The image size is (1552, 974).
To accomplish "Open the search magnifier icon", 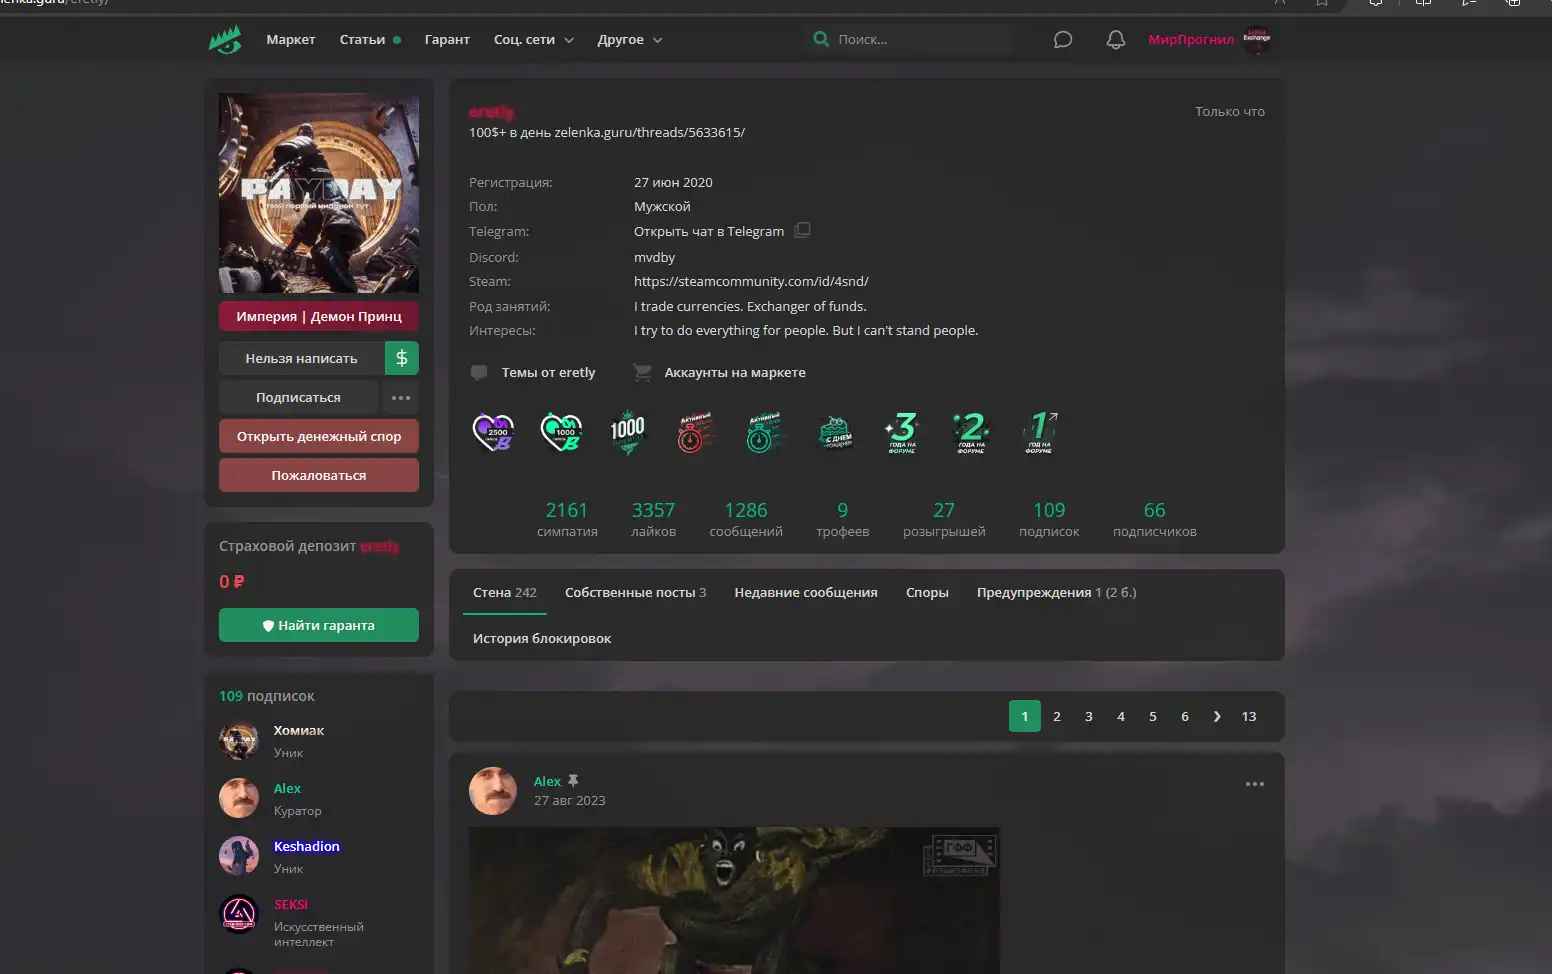I will pos(821,39).
